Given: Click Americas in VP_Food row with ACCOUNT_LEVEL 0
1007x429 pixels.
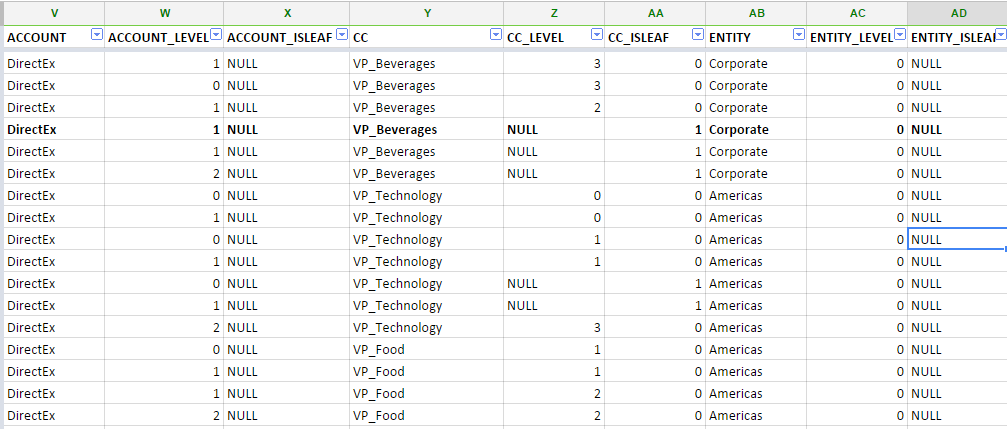Looking at the screenshot, I should click(757, 349).
